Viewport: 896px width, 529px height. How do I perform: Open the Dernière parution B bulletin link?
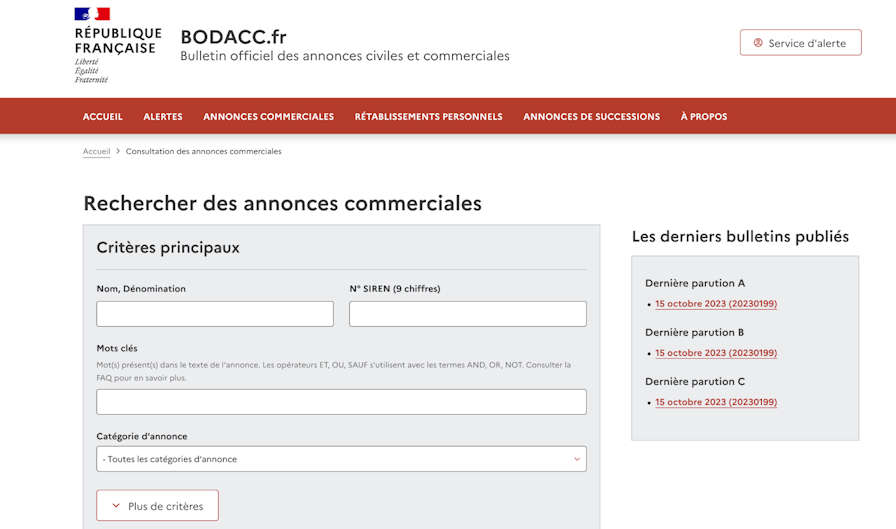pos(716,353)
